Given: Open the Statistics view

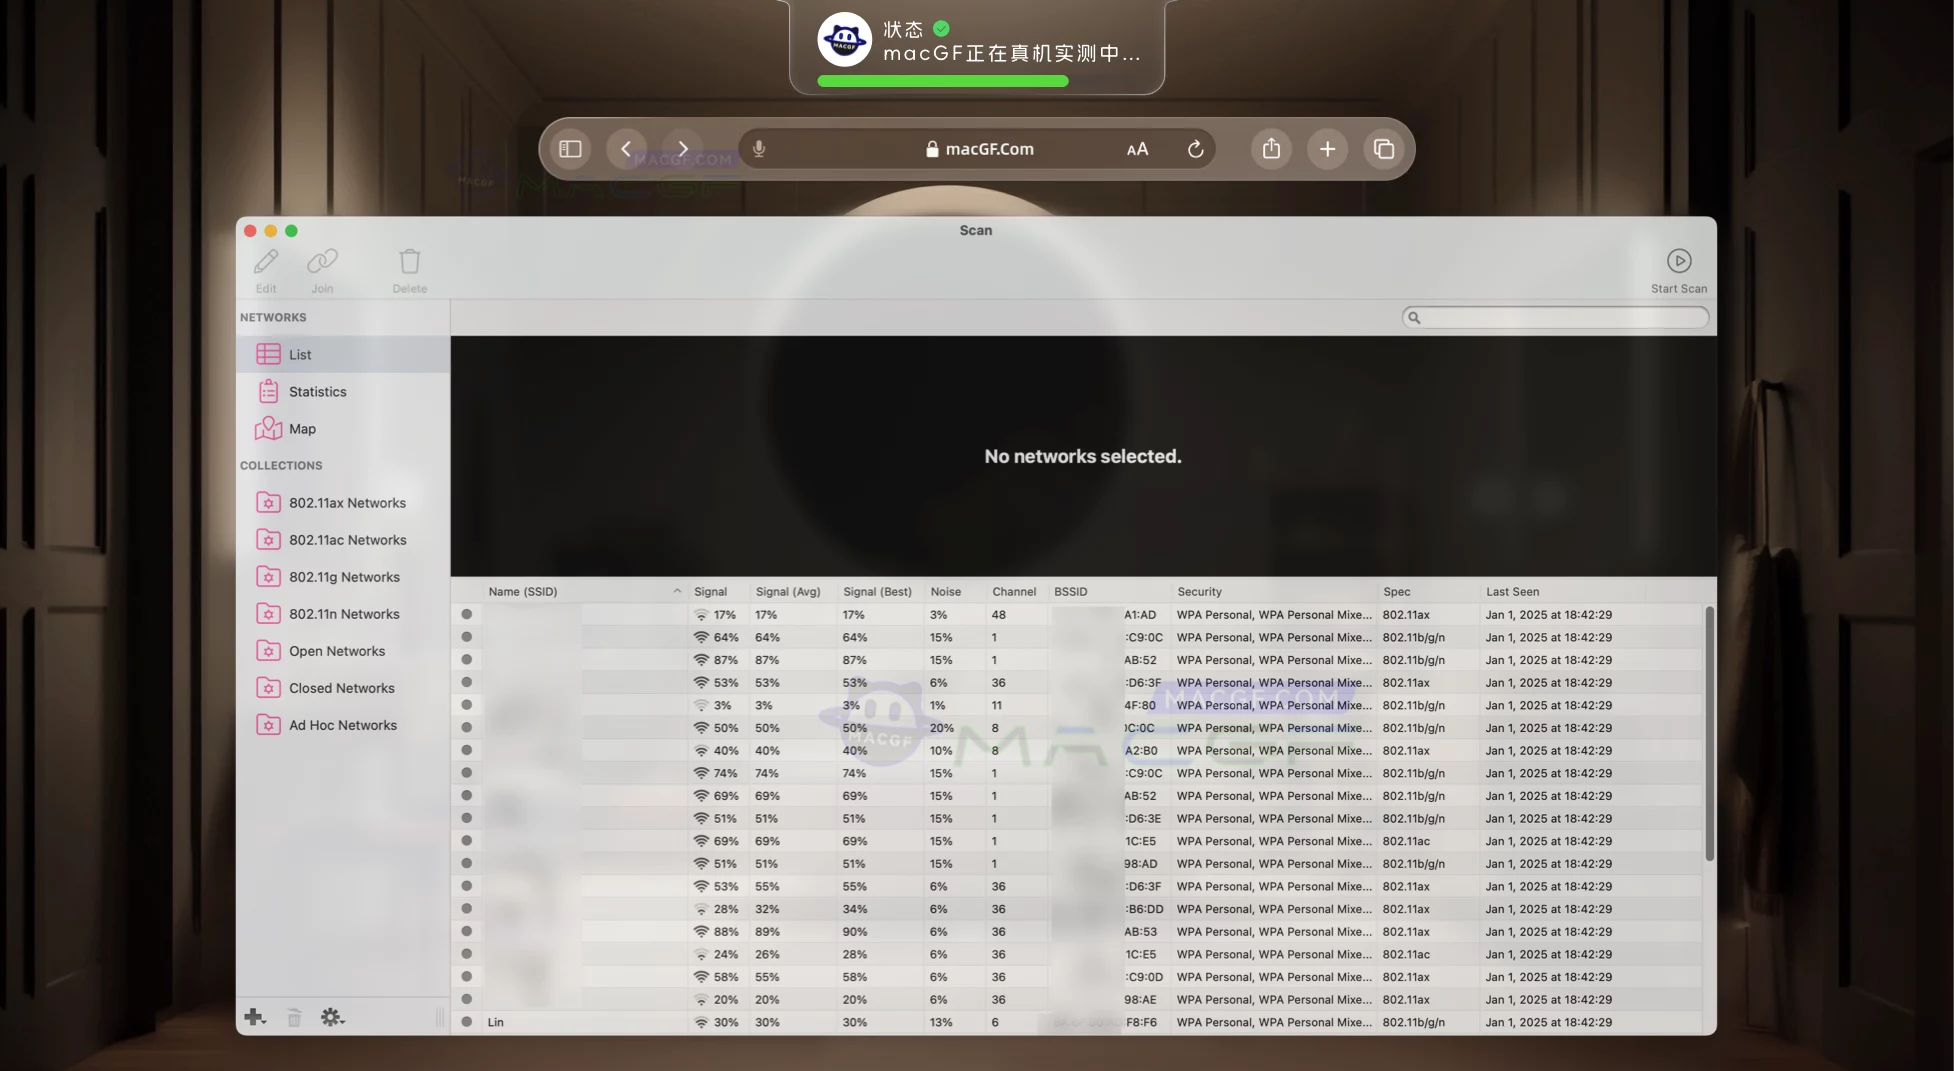Looking at the screenshot, I should tap(317, 391).
